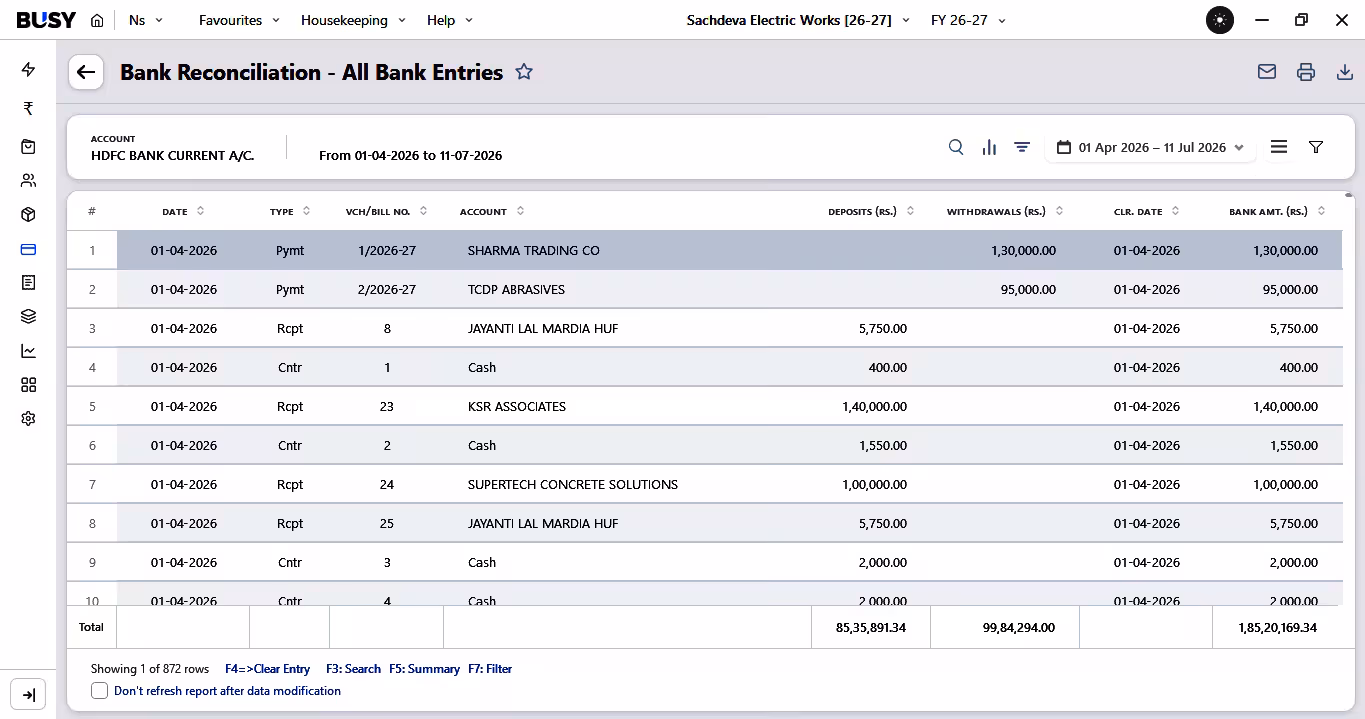The height and width of the screenshot is (719, 1365).
Task: Sort by Bank Amt. (Rs.) column header
Action: point(1277,211)
